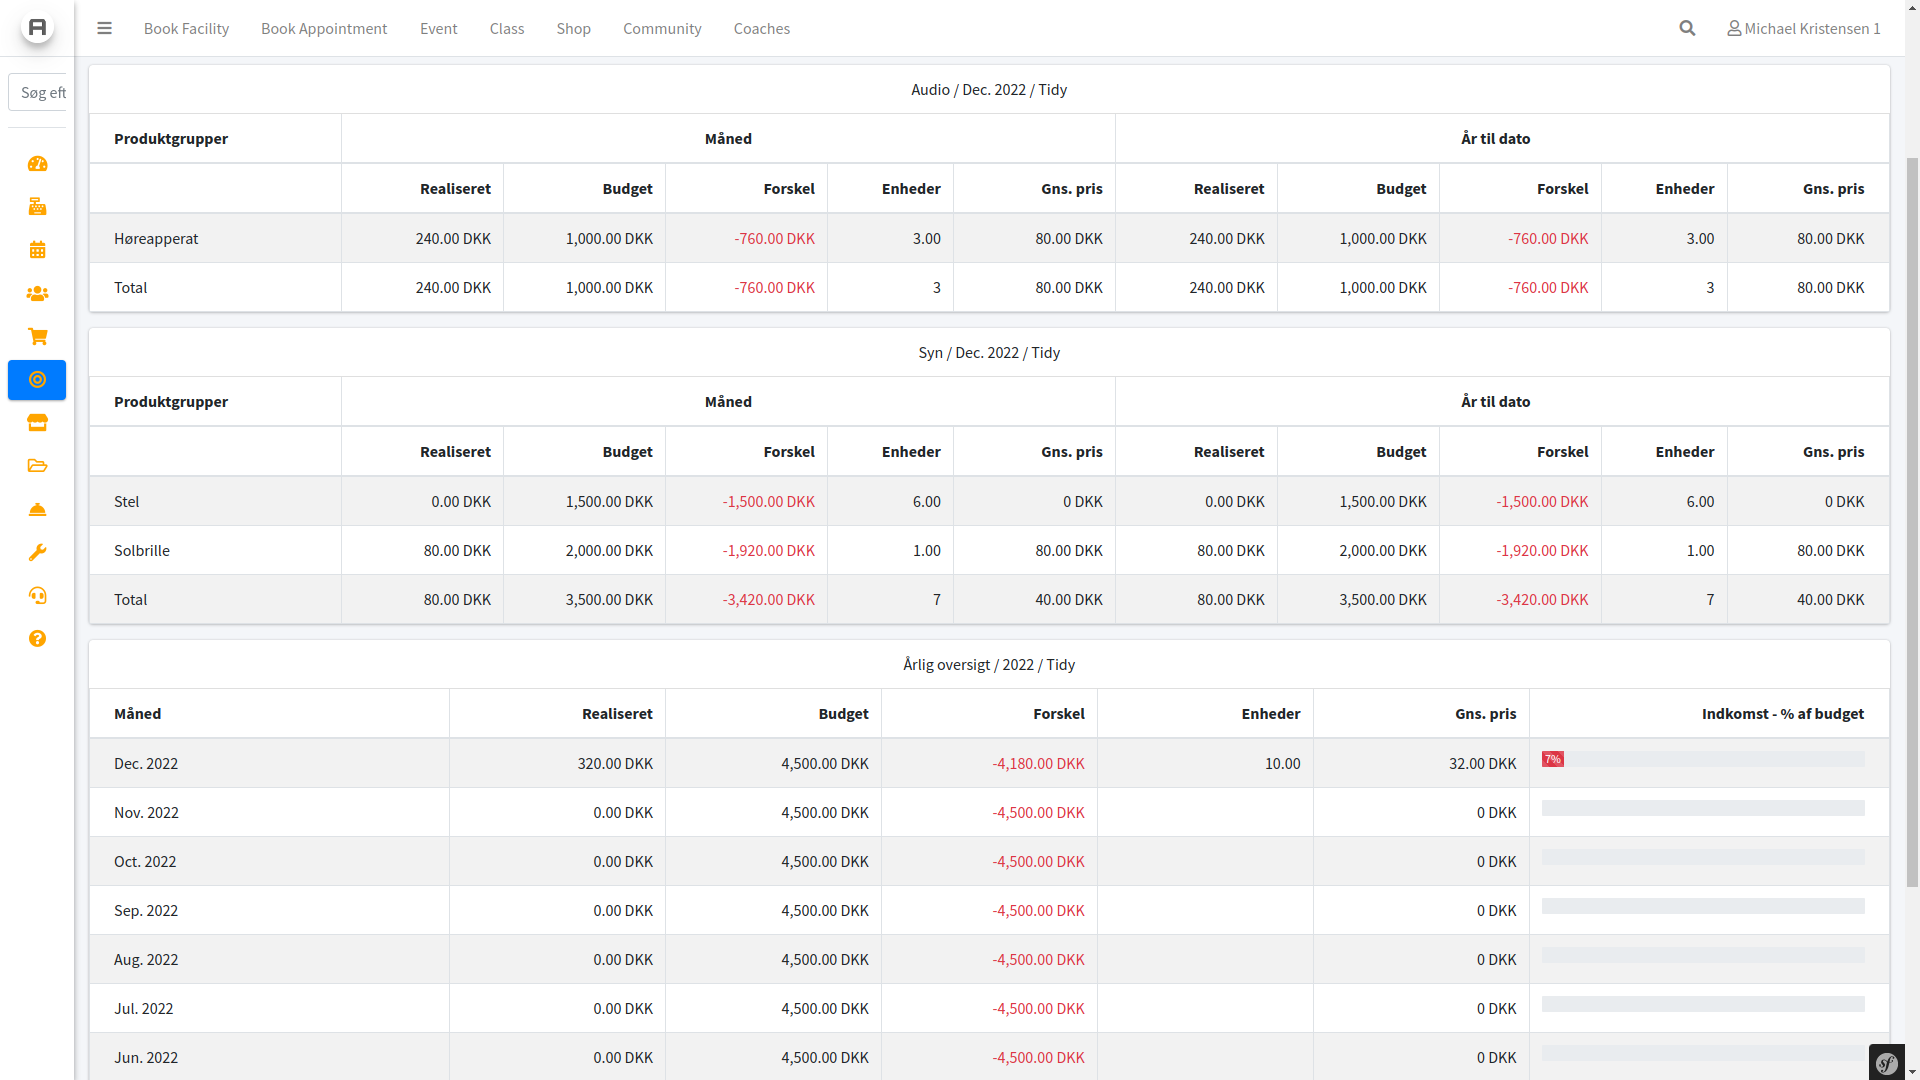Click the Dec. 2022 budget progress bar
1920x1080 pixels.
[1702, 760]
